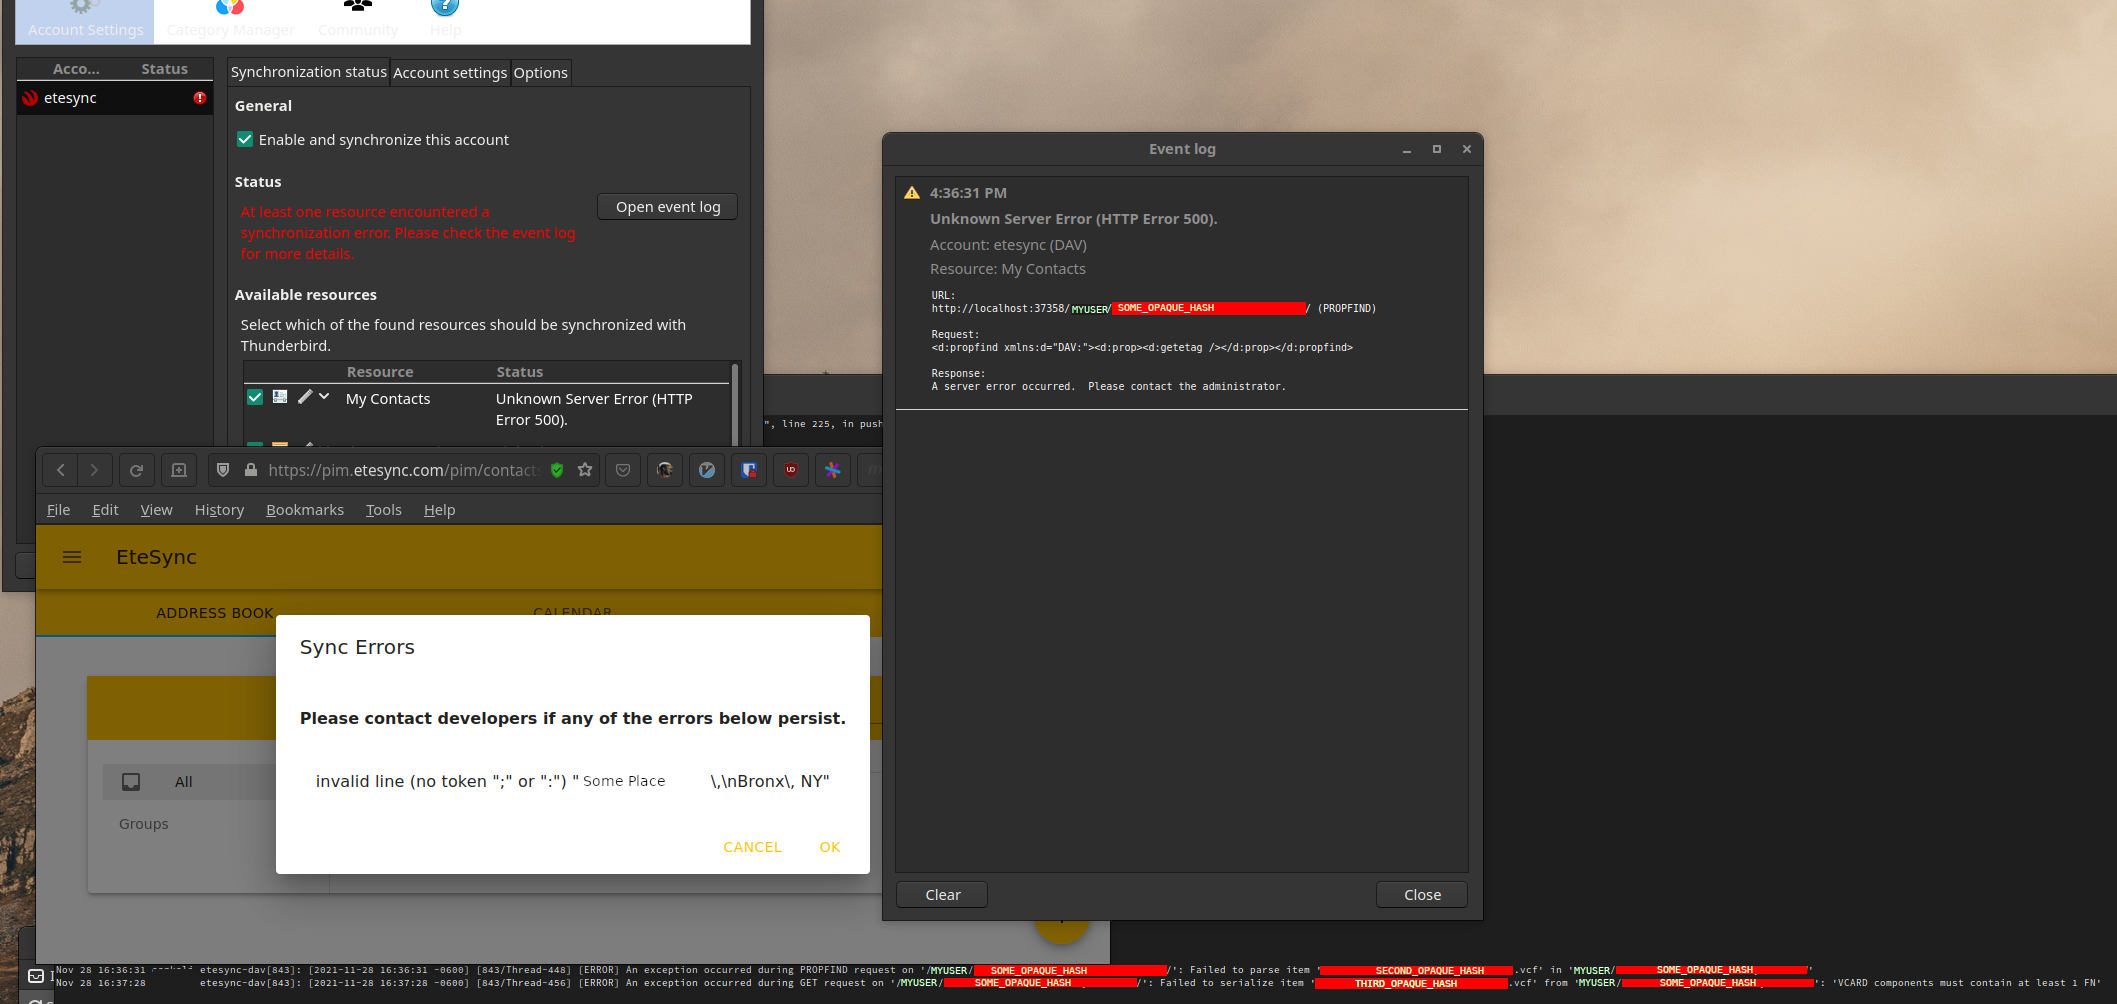Uncheck the My Contacts resource checkbox

pyautogui.click(x=255, y=397)
